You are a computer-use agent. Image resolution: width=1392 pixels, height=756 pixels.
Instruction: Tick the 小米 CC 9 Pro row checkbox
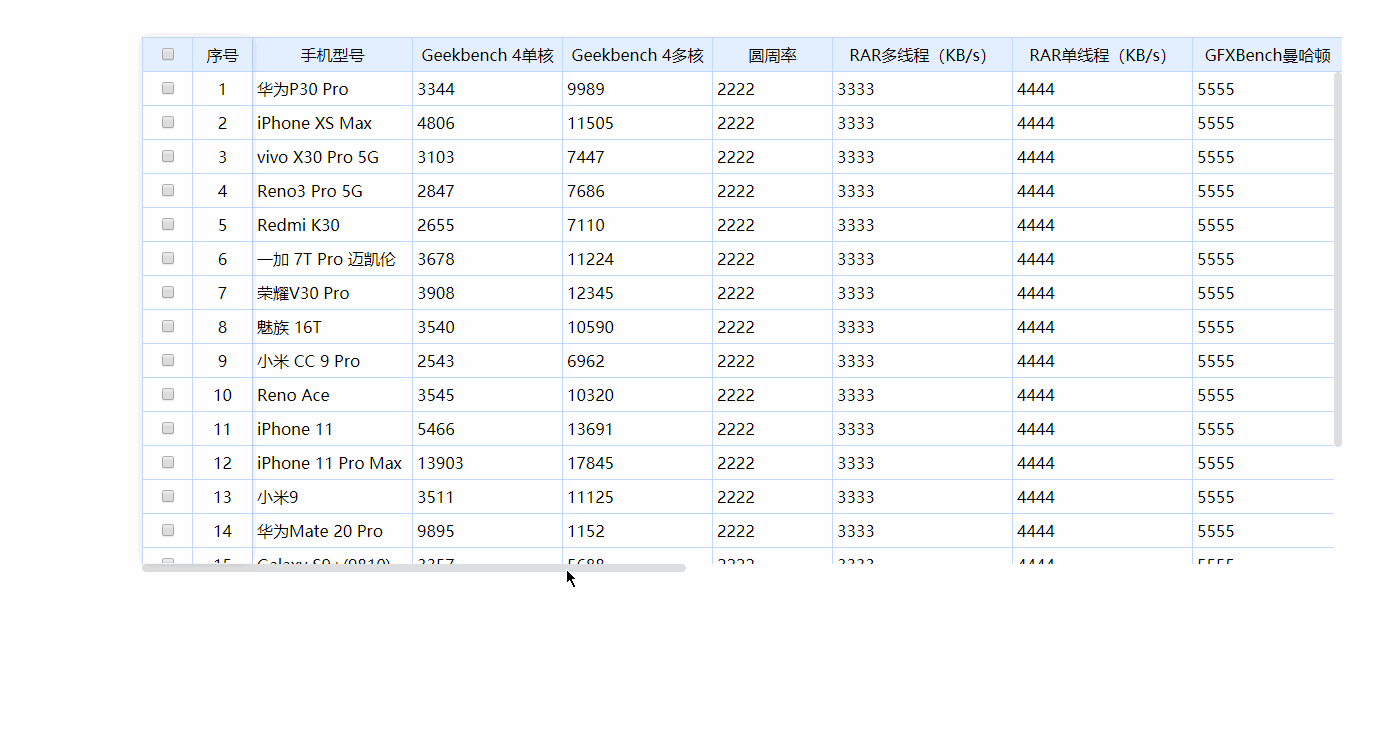168,361
